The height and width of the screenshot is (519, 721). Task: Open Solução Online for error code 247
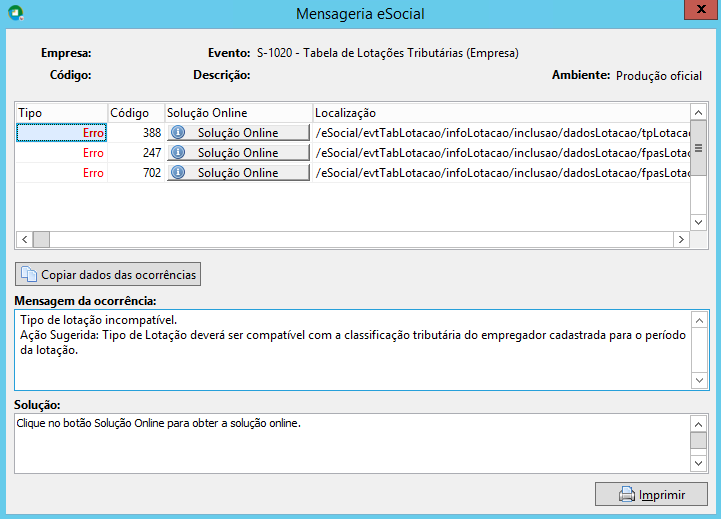pos(238,153)
